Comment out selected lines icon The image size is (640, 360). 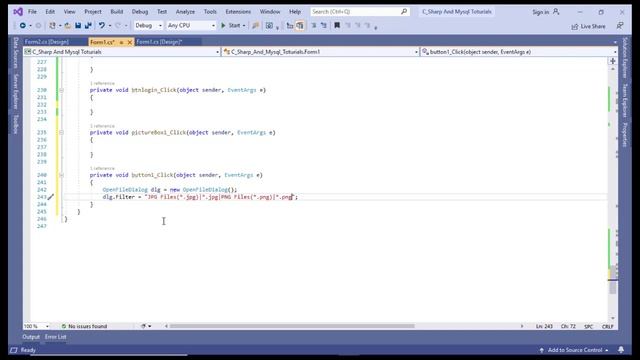point(314,26)
